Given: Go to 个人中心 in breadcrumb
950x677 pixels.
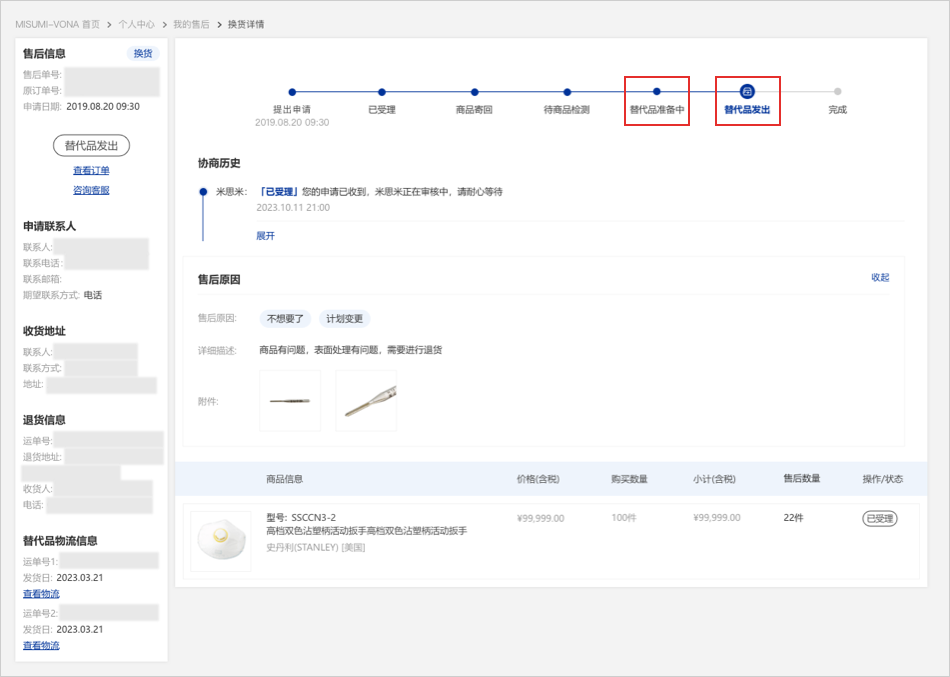Looking at the screenshot, I should pos(136,24).
